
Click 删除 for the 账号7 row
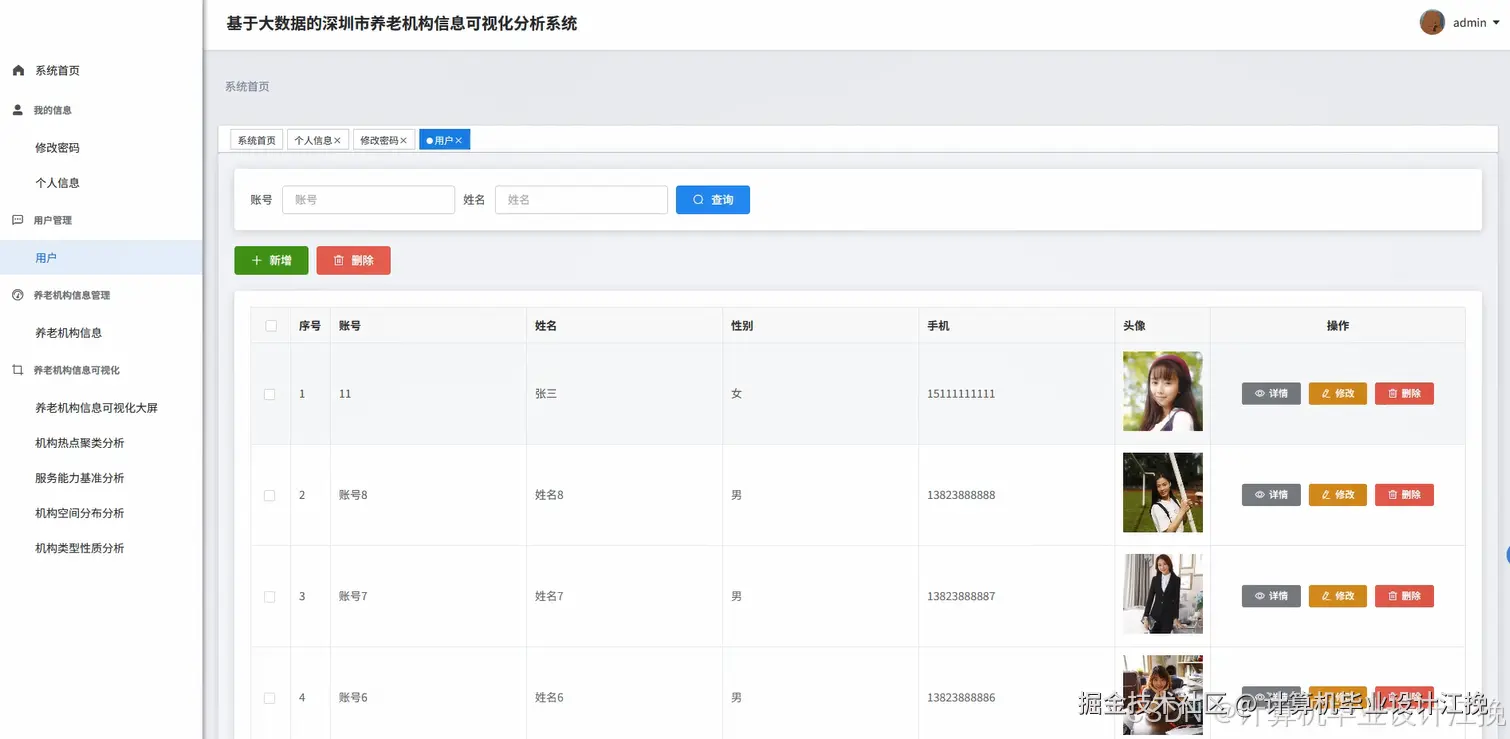(x=1404, y=596)
